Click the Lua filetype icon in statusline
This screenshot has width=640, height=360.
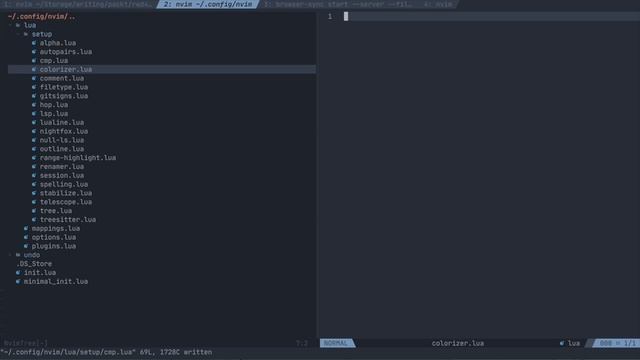[x=562, y=343]
